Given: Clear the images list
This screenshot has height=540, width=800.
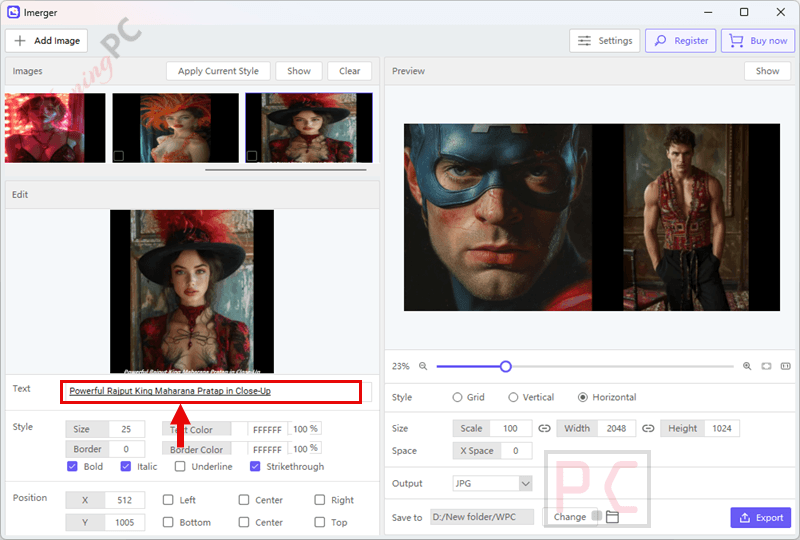Looking at the screenshot, I should [x=349, y=71].
